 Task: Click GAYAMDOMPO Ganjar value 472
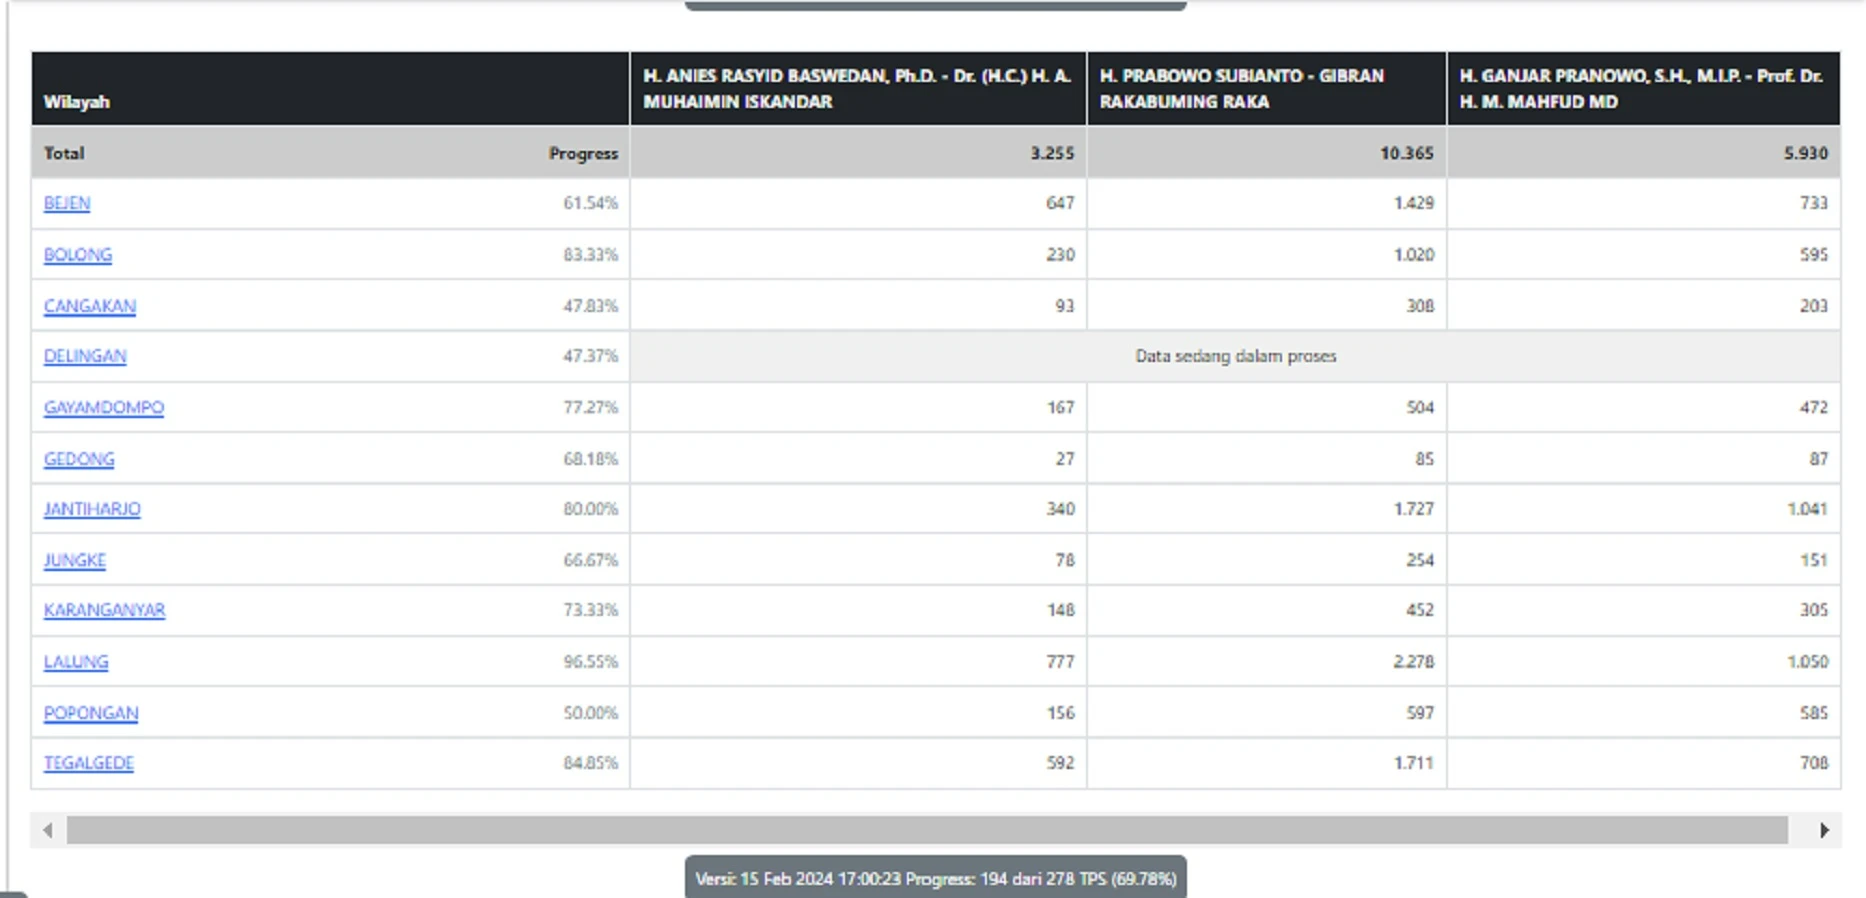coord(1813,408)
